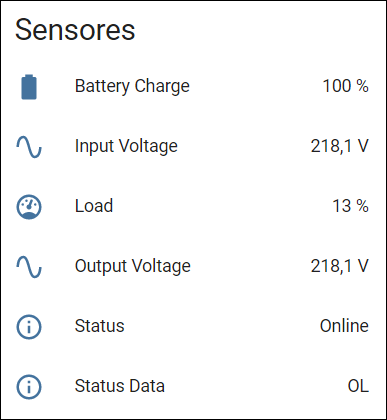The width and height of the screenshot is (387, 420).
Task: Click the 100 % battery value
Action: point(345,86)
